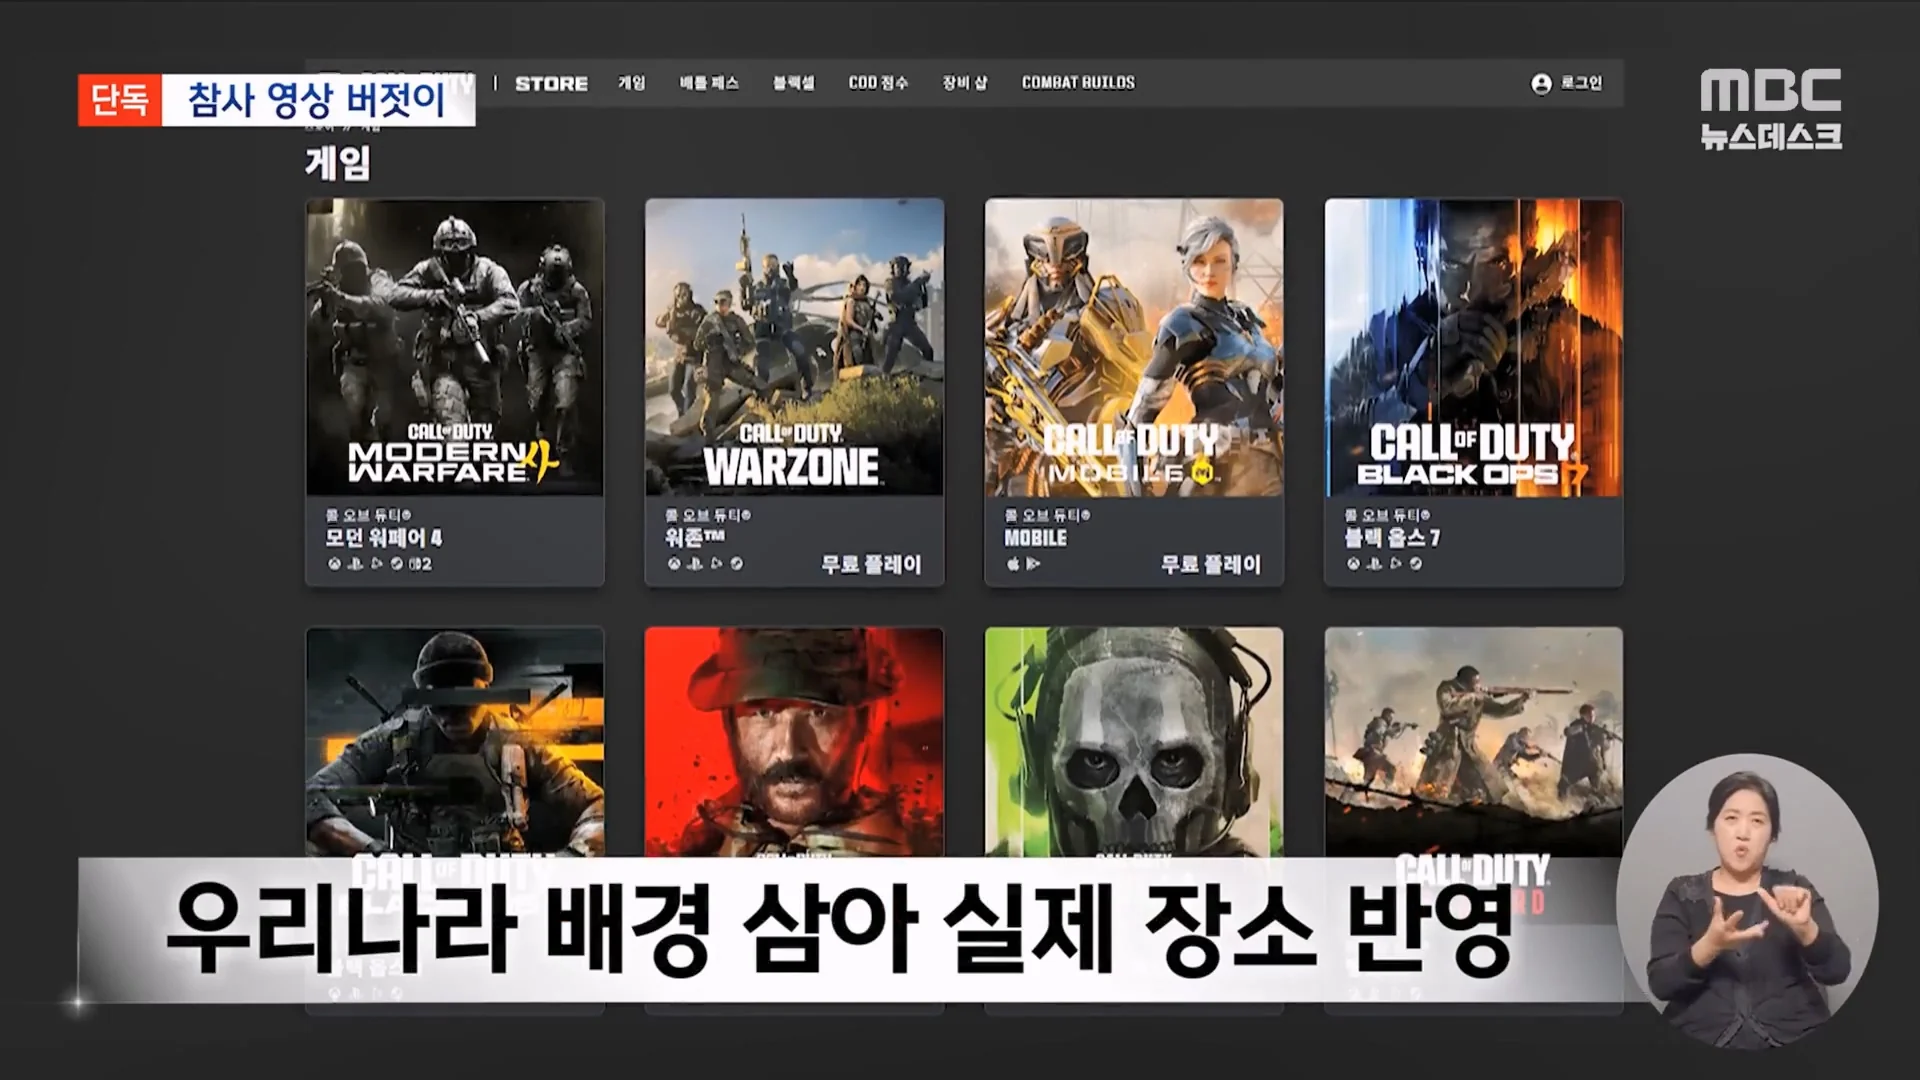The height and width of the screenshot is (1080, 1920).
Task: Click the 블랙 옵스 7 title text
Action: point(1392,538)
